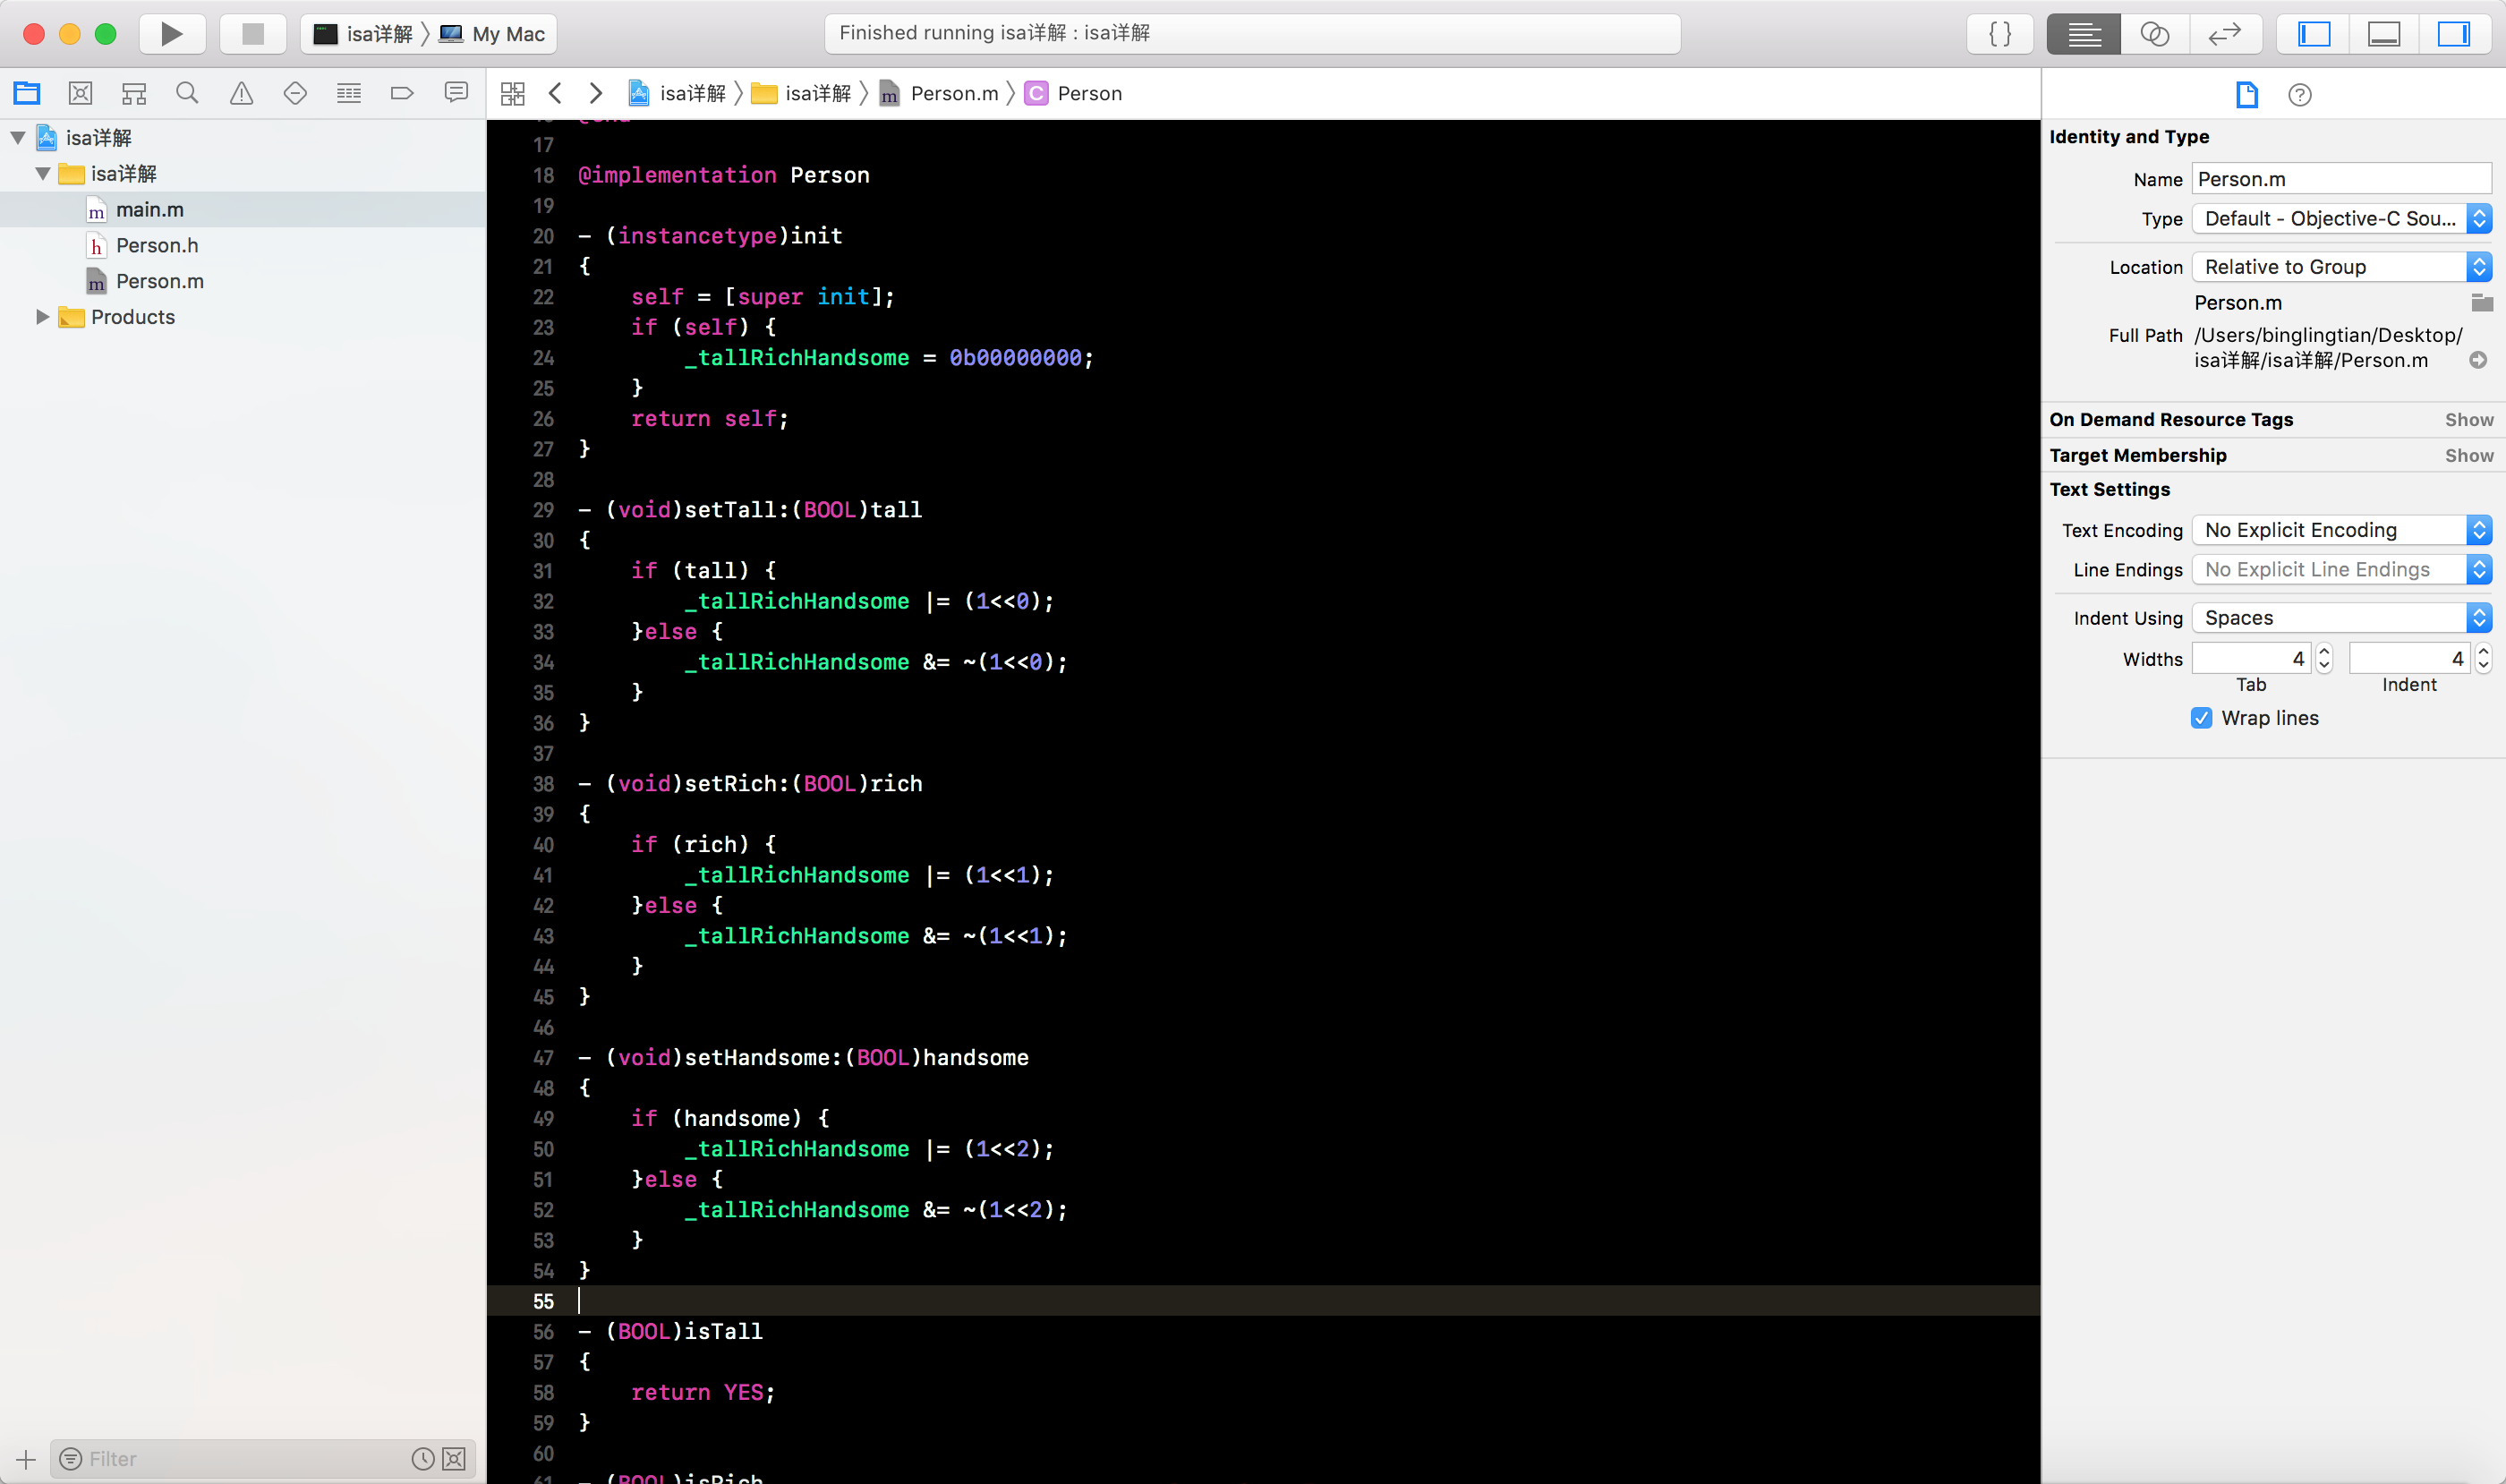This screenshot has width=2506, height=1484.
Task: Open the Indent Using dropdown
Action: (x=2341, y=618)
